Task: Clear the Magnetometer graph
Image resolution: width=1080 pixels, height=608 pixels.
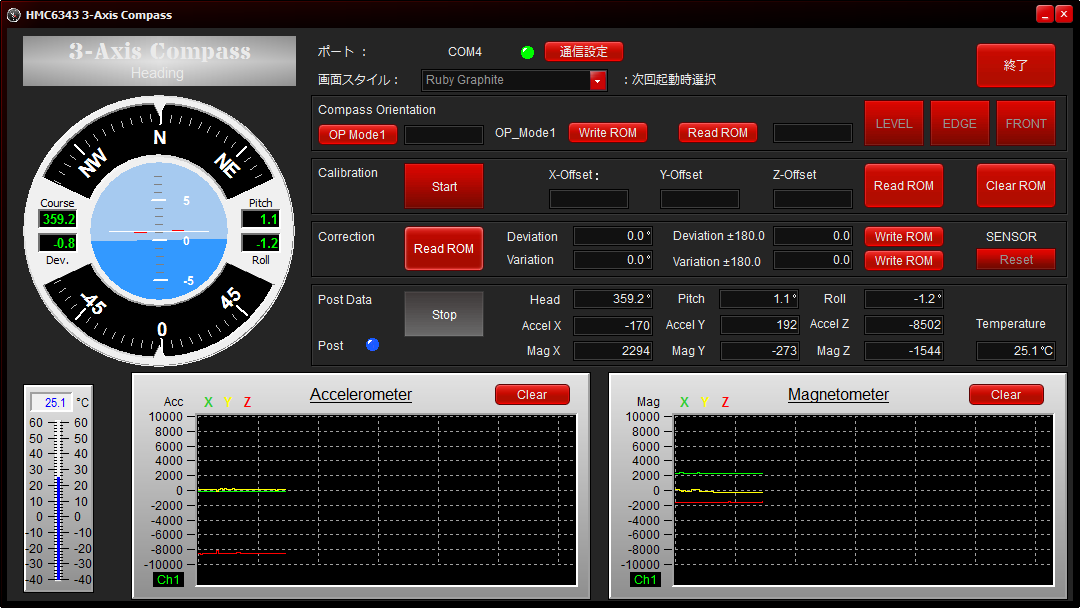Action: click(1006, 395)
